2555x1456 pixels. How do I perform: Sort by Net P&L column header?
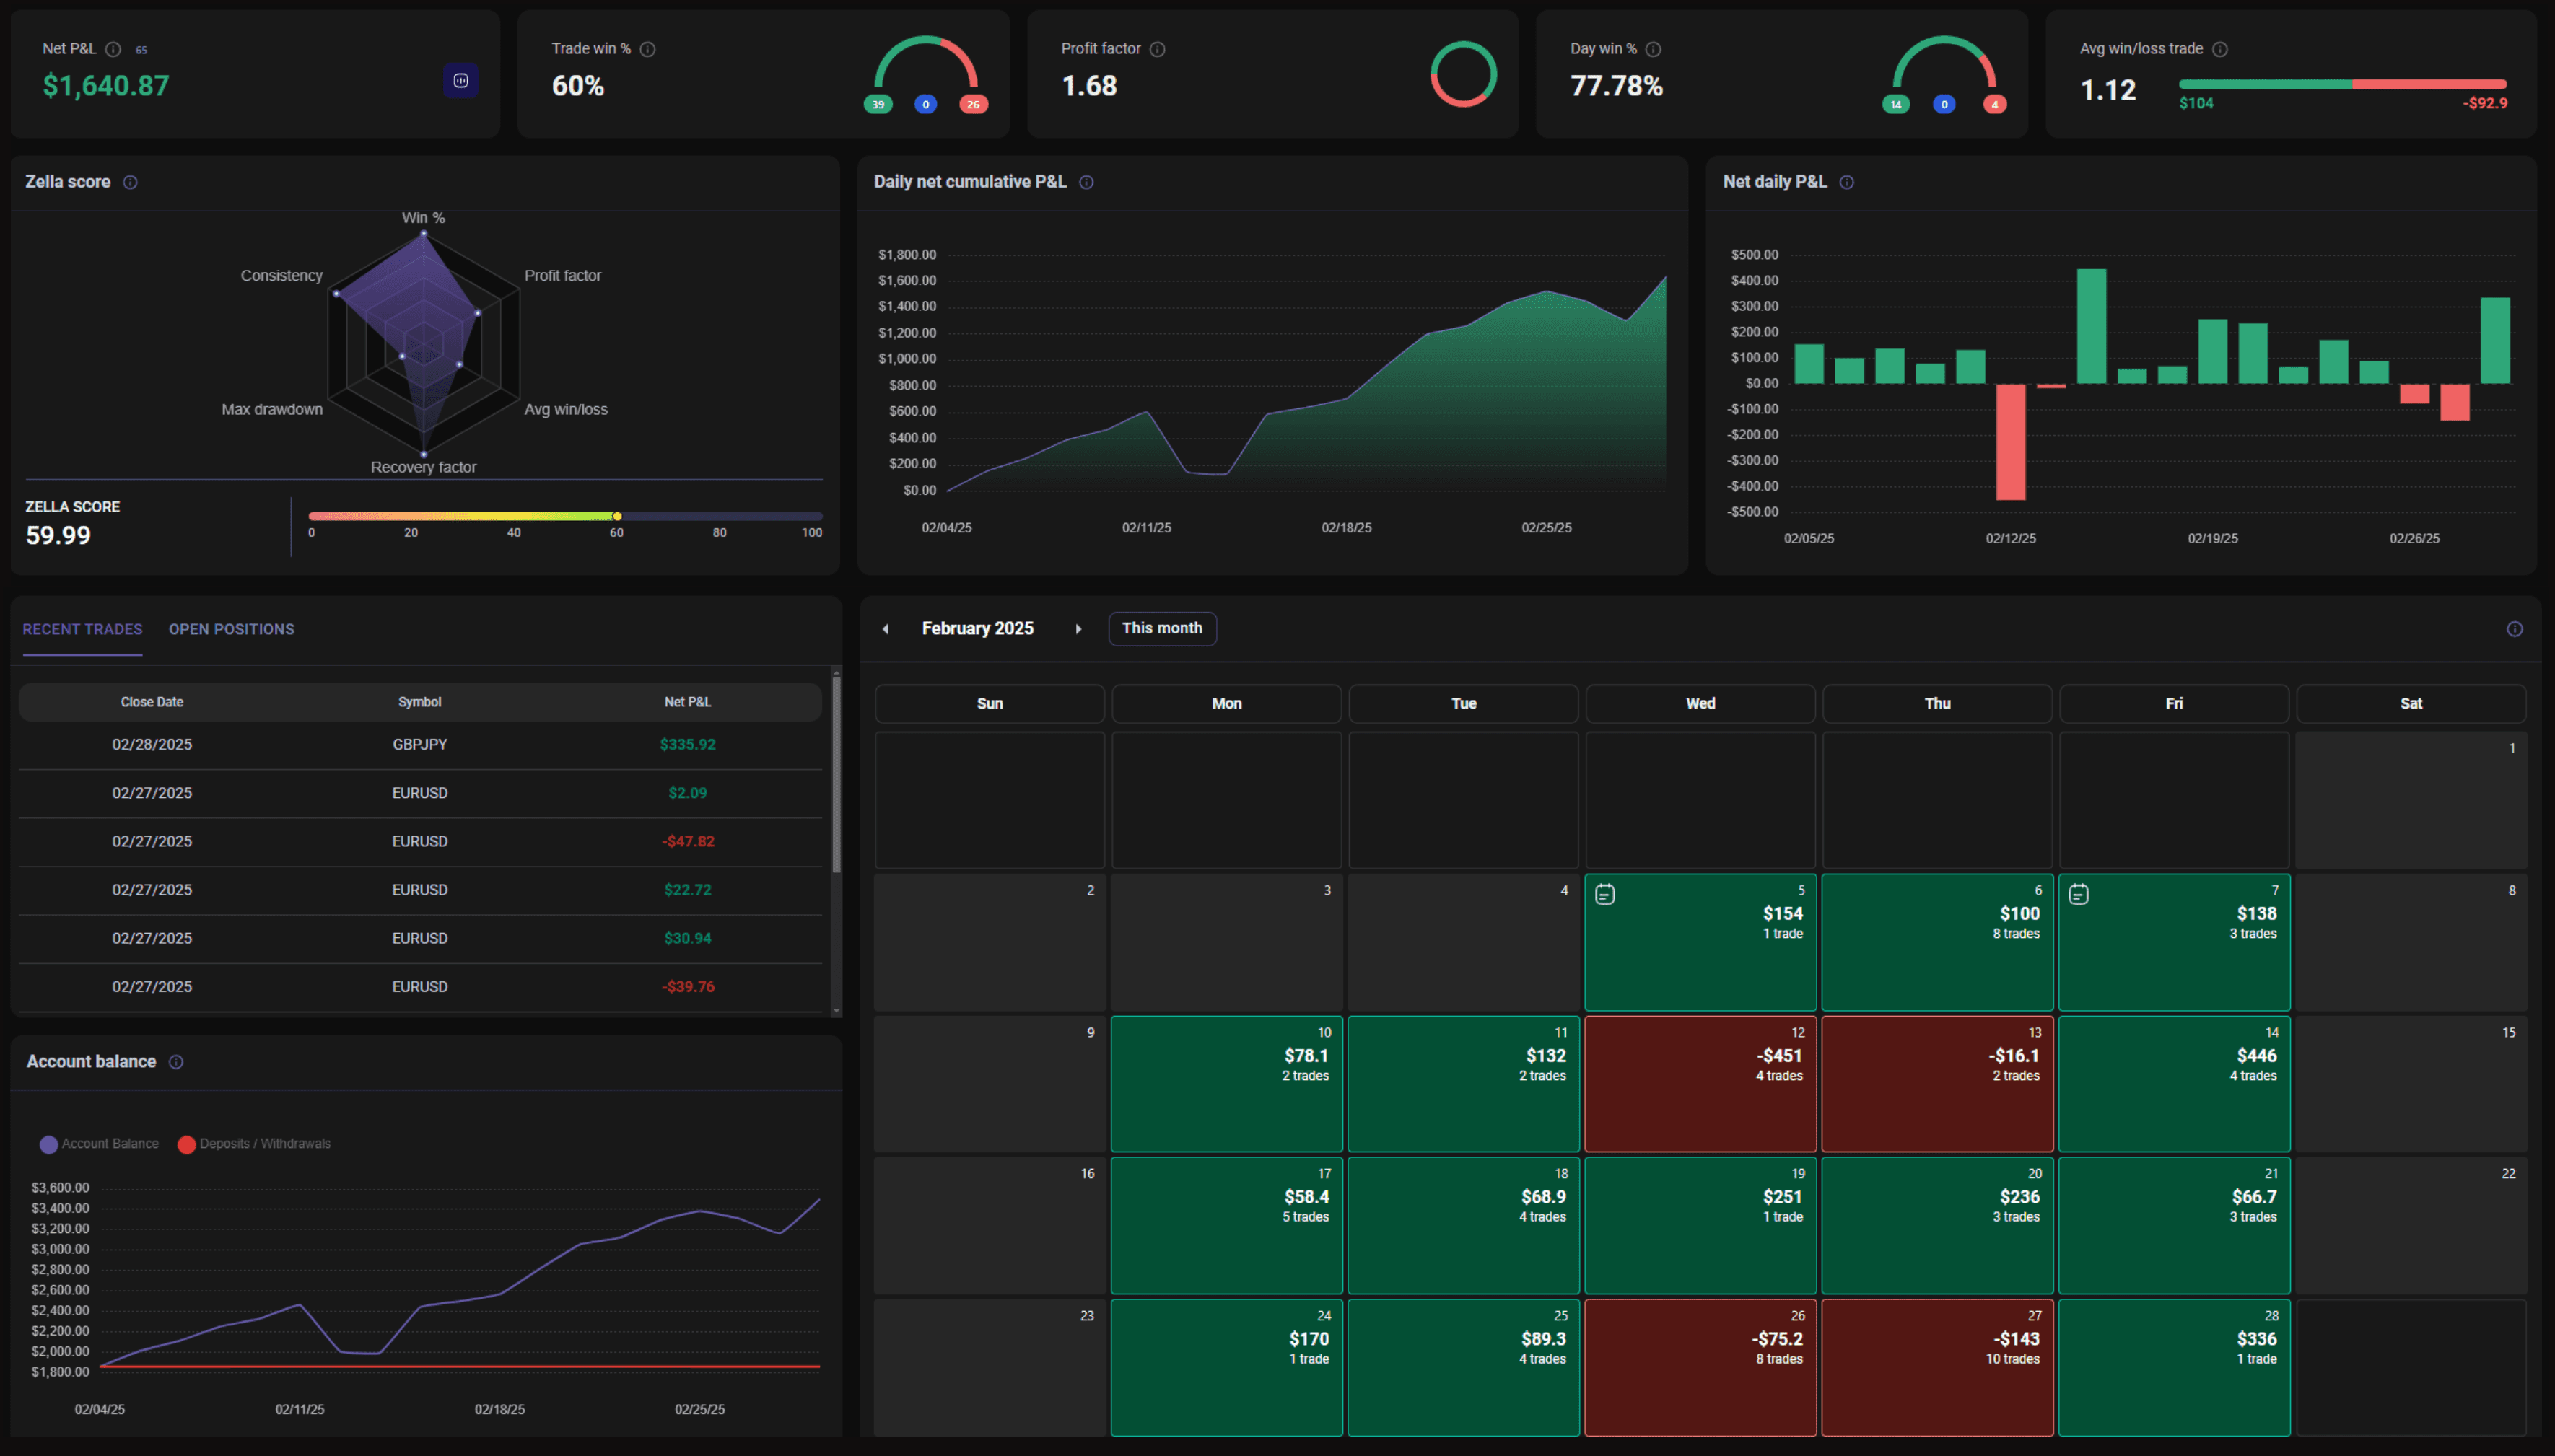coord(688,702)
